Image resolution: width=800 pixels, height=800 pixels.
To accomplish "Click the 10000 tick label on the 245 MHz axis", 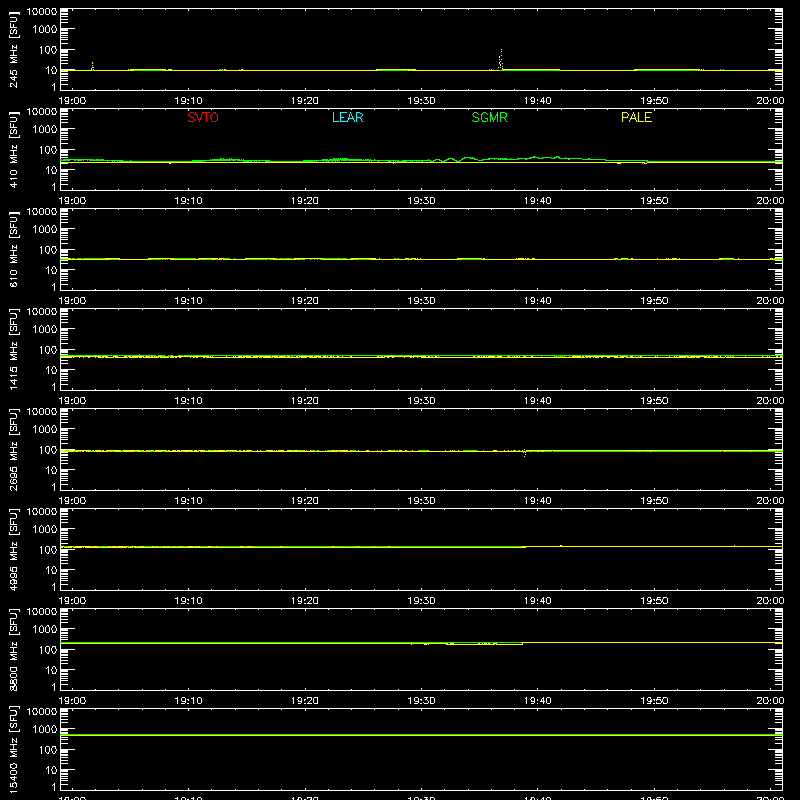I will point(42,12).
